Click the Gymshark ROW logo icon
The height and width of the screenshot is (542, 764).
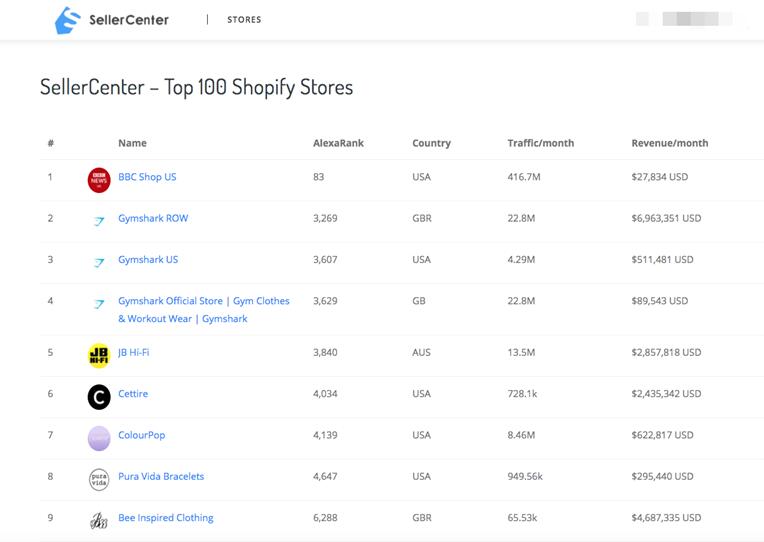point(99,222)
